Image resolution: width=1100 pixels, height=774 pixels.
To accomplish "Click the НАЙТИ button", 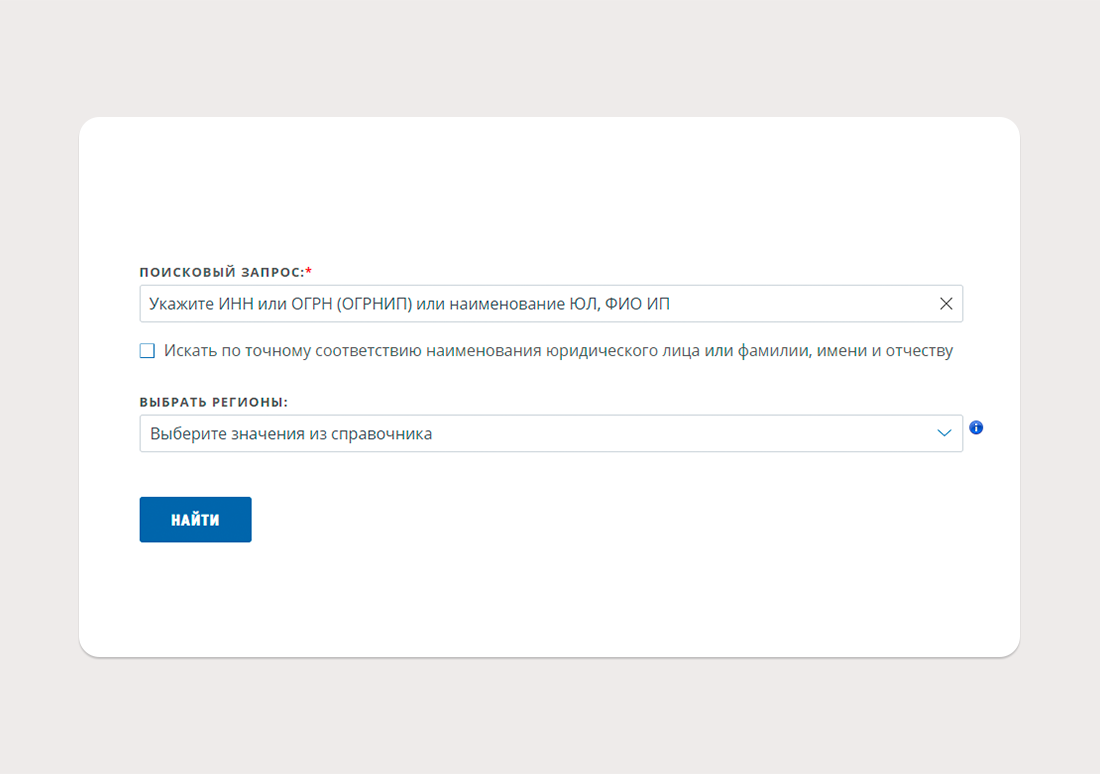I will click(x=195, y=519).
